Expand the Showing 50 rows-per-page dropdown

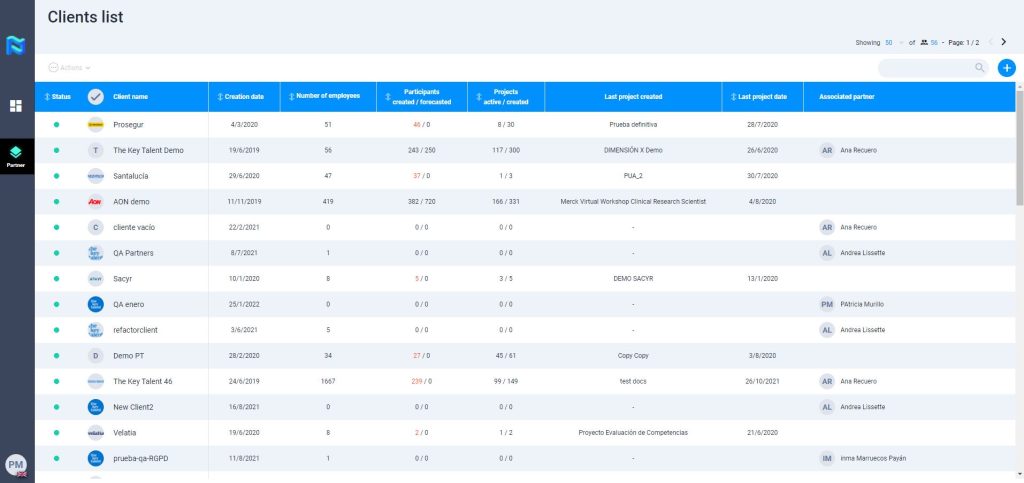pos(893,43)
